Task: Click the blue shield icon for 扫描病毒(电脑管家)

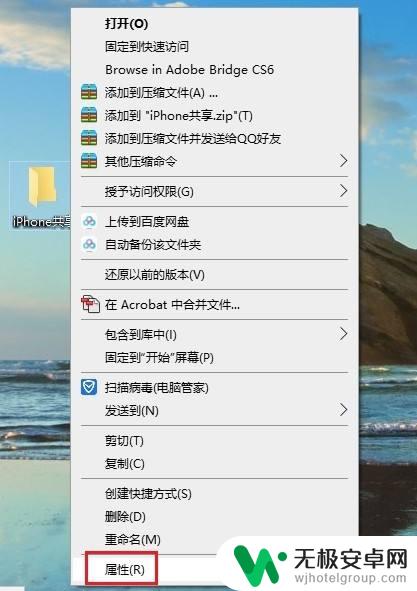Action: pos(89,387)
